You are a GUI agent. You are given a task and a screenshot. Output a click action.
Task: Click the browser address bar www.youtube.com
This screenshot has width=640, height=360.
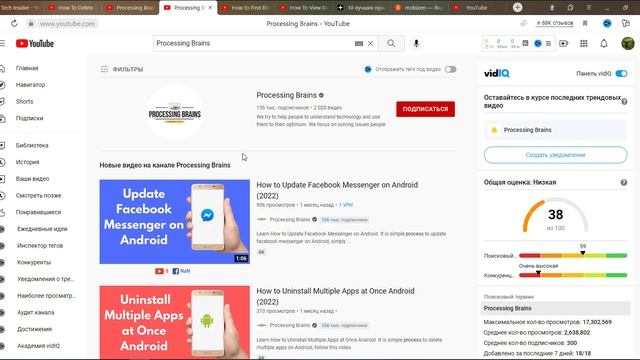(x=67, y=24)
